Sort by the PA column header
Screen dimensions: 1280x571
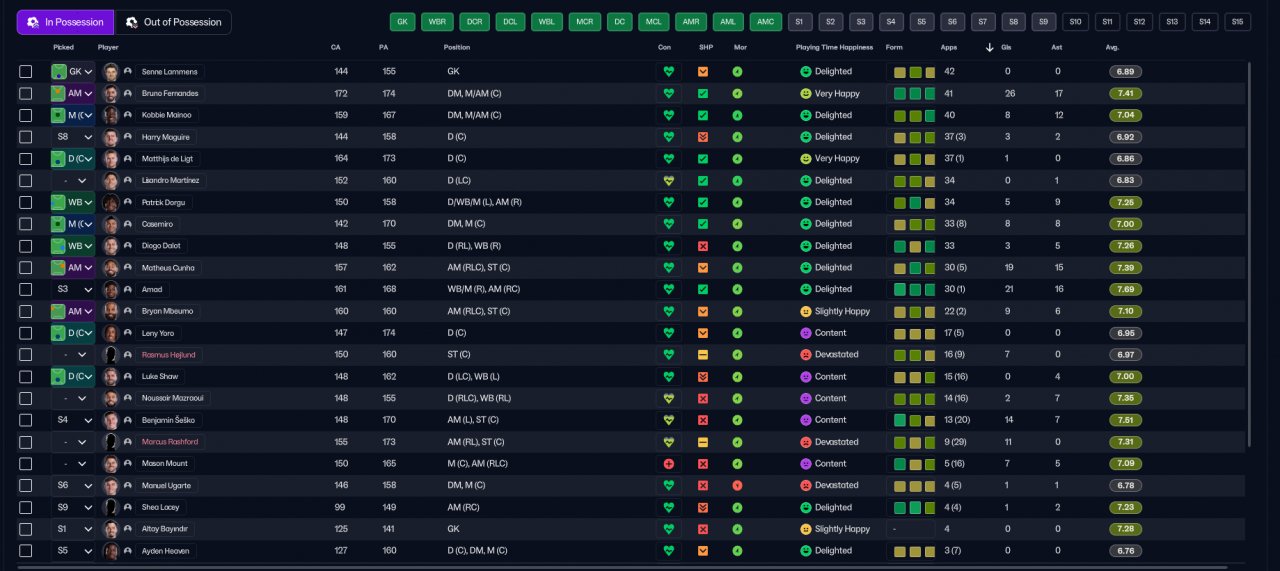pos(384,47)
